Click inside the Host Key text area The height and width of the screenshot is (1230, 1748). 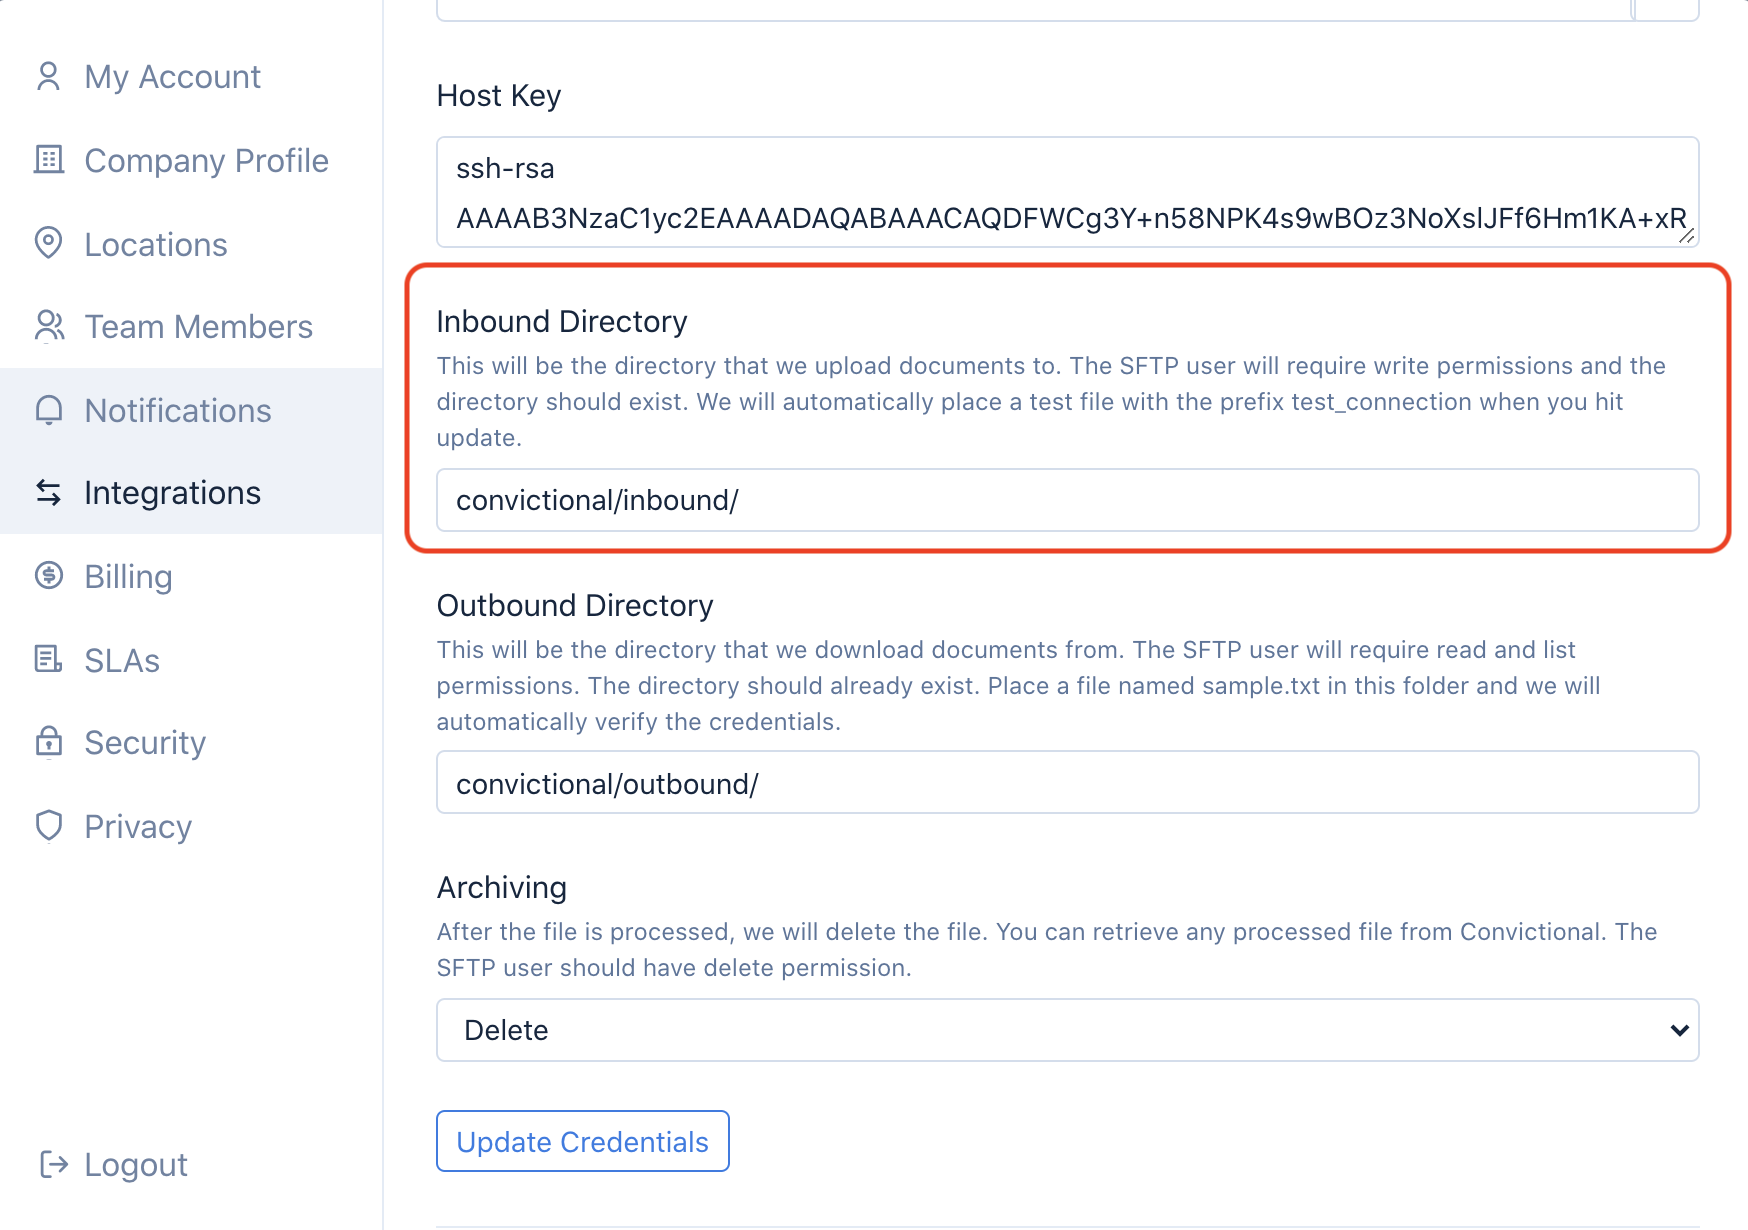pyautogui.click(x=1067, y=192)
